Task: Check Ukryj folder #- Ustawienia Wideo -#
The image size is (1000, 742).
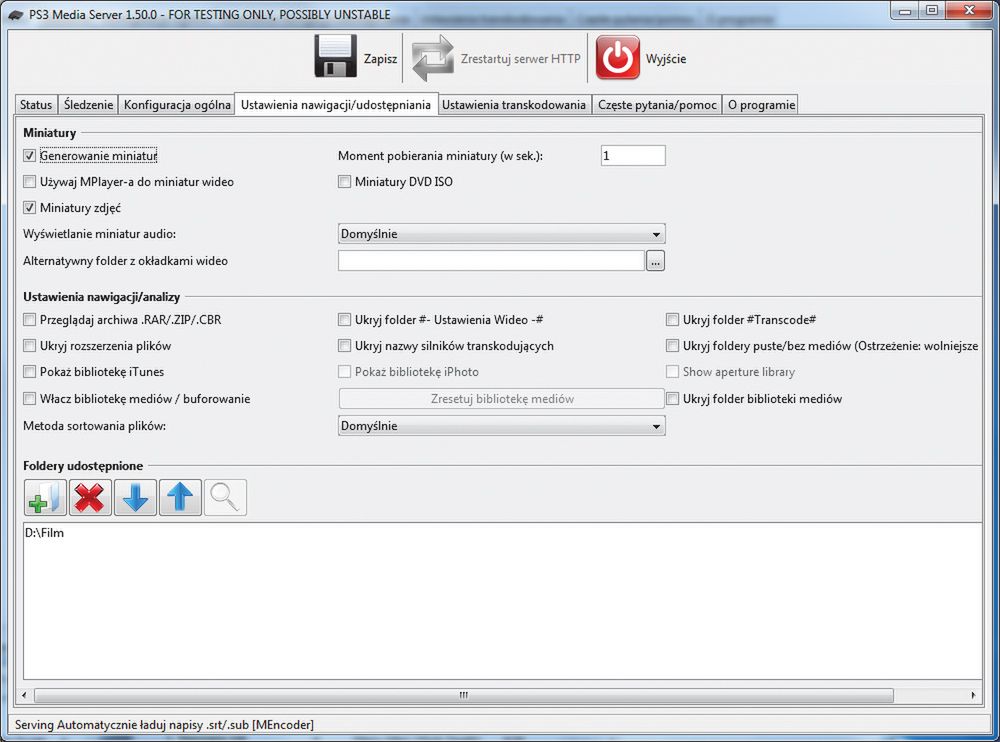Action: (x=344, y=320)
